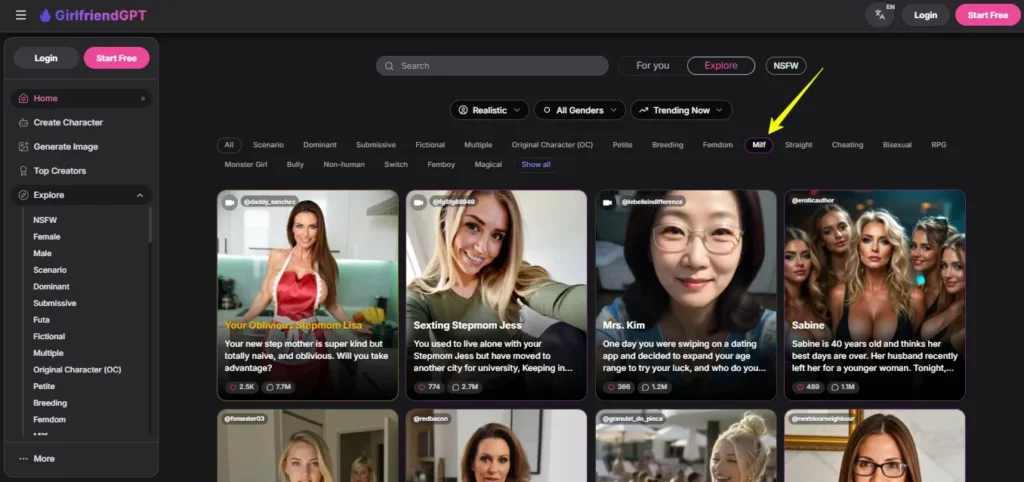This screenshot has height=482, width=1024.
Task: Click the sidebar Explore list scrollbar
Action: pos(150,225)
